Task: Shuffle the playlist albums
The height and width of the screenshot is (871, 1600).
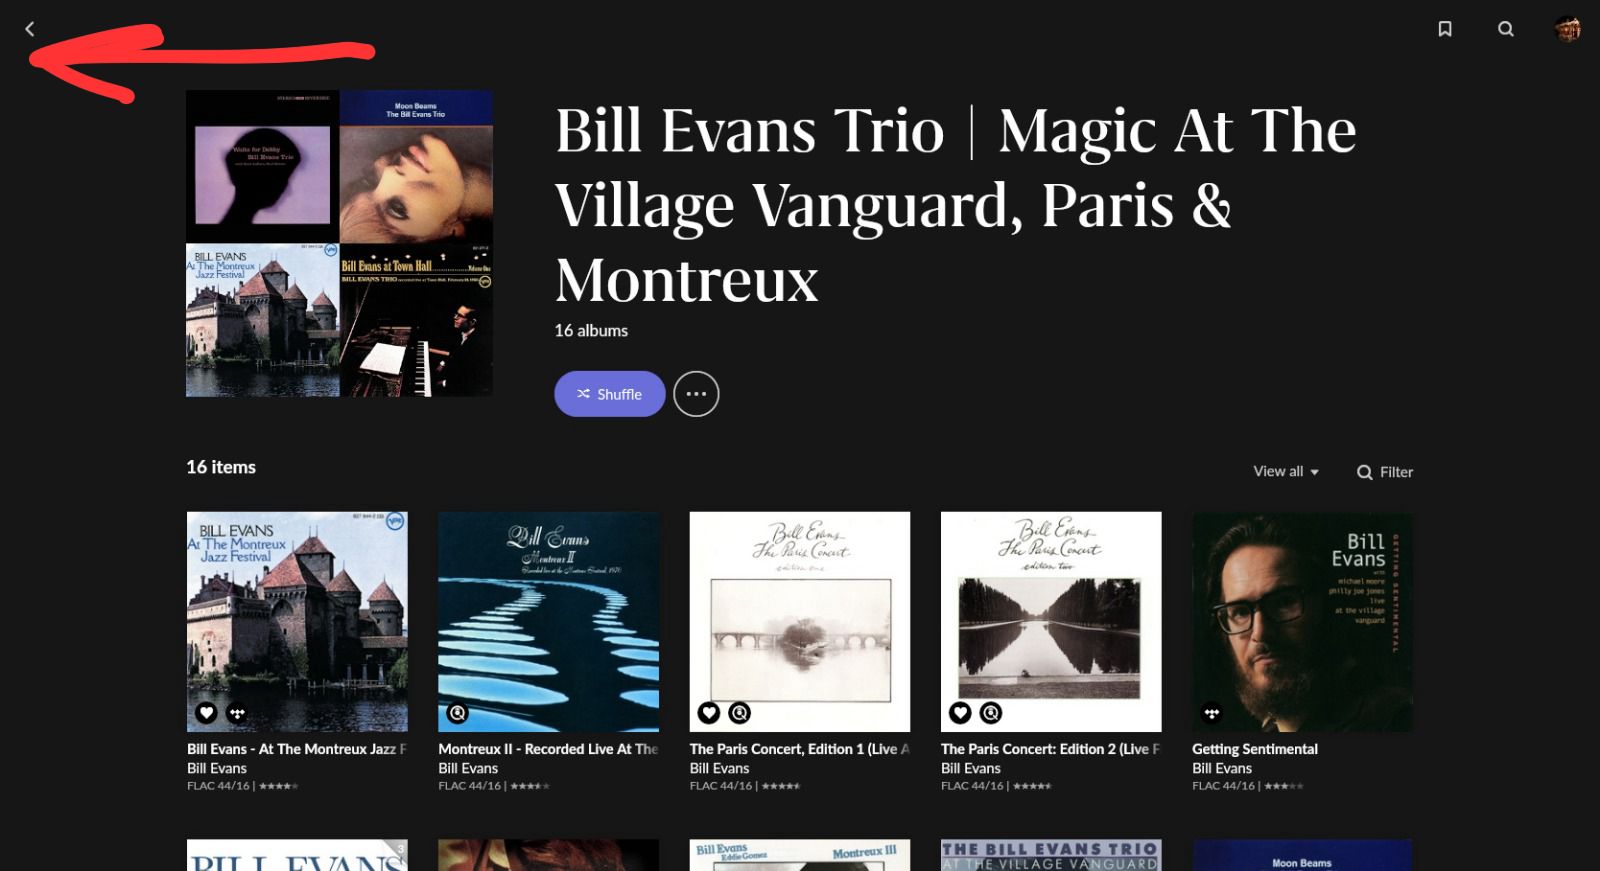Action: (x=610, y=394)
